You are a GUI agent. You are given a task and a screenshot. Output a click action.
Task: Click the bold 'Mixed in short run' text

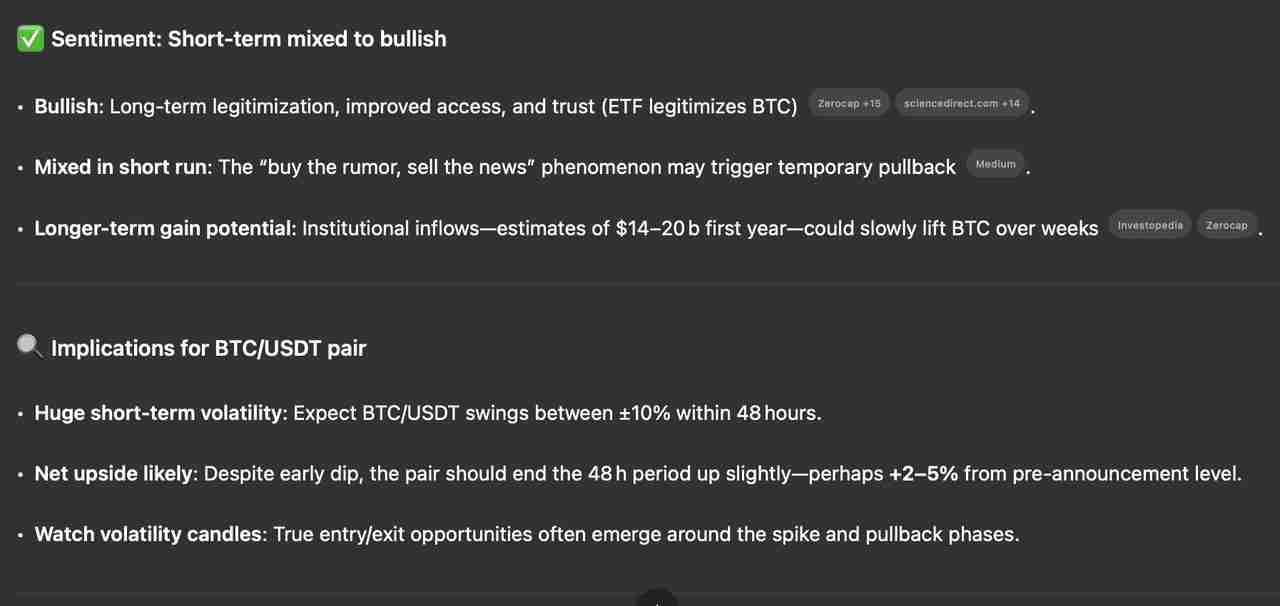(120, 167)
